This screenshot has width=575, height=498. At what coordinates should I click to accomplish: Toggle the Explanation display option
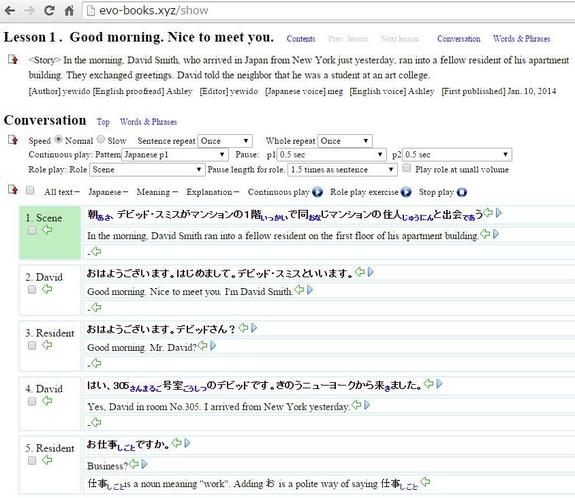pos(213,192)
